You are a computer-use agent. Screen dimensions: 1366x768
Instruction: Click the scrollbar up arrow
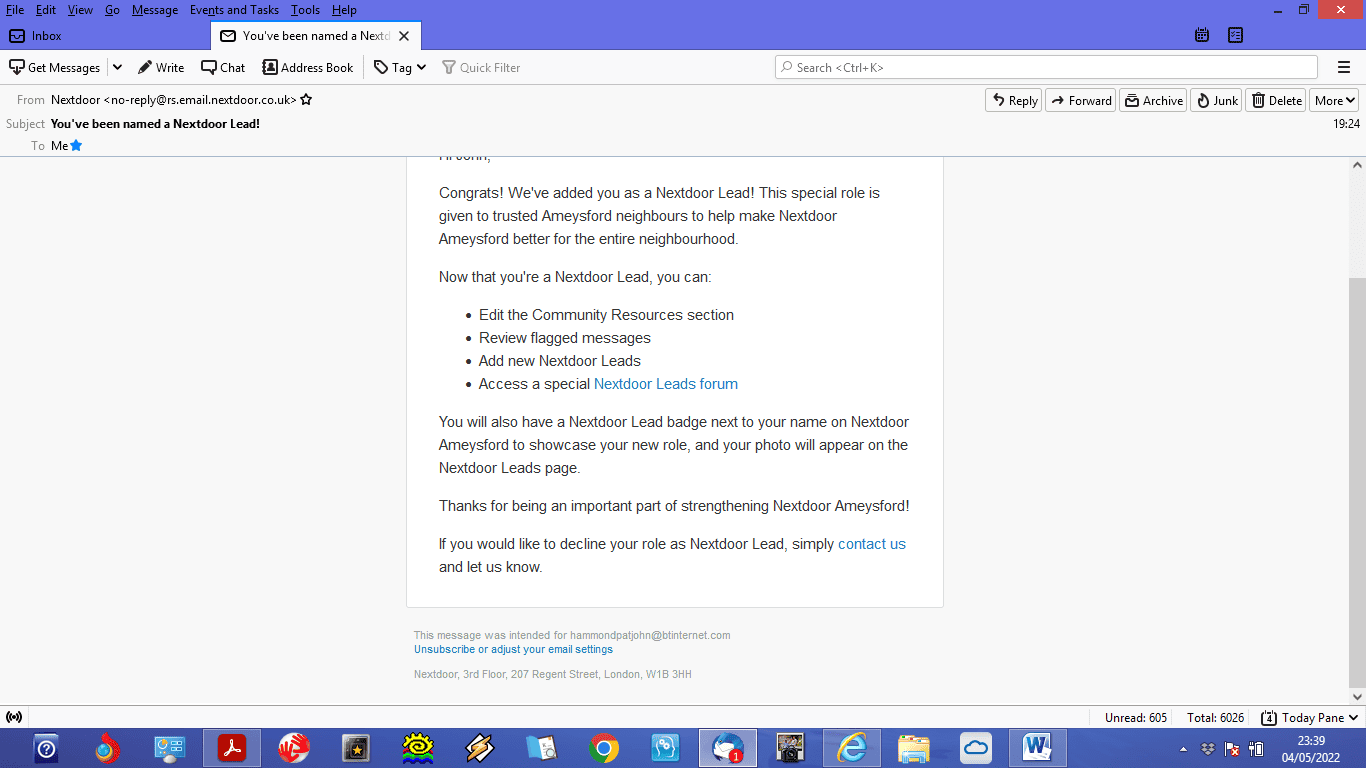pos(1357,165)
